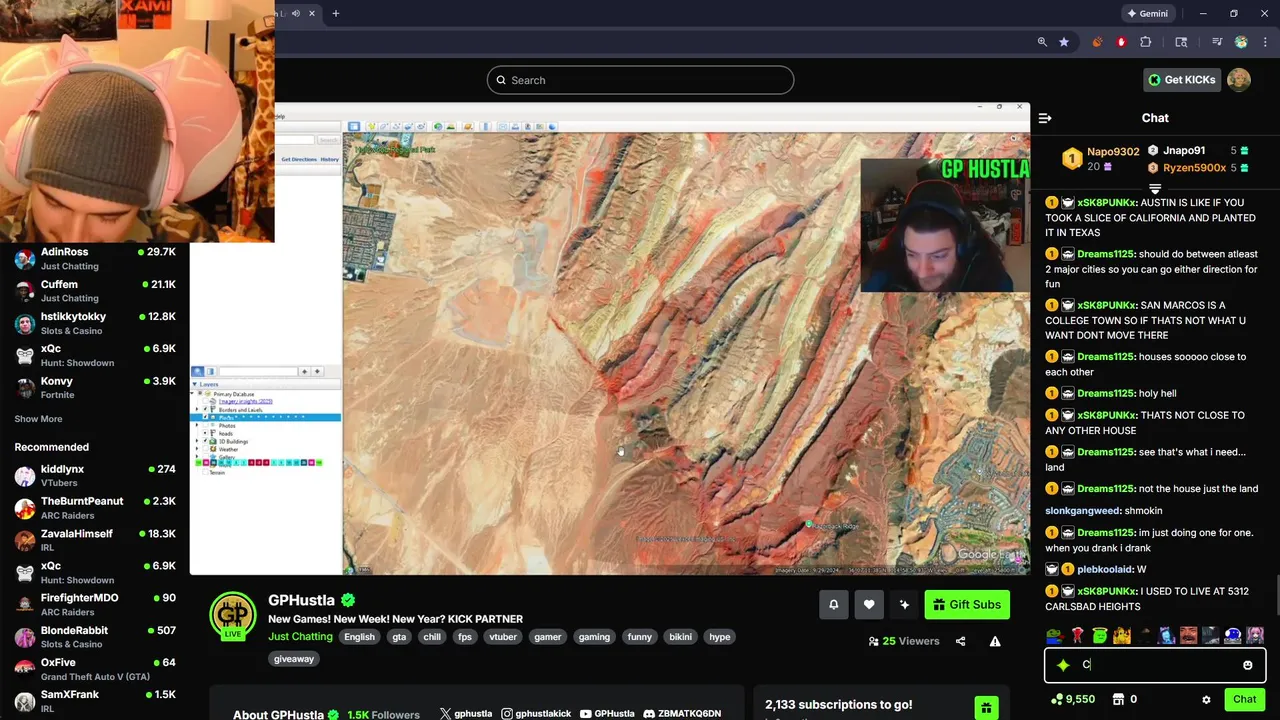This screenshot has height=720, width=1280.
Task: Open browser zoom magnifier icon
Action: 1042,42
